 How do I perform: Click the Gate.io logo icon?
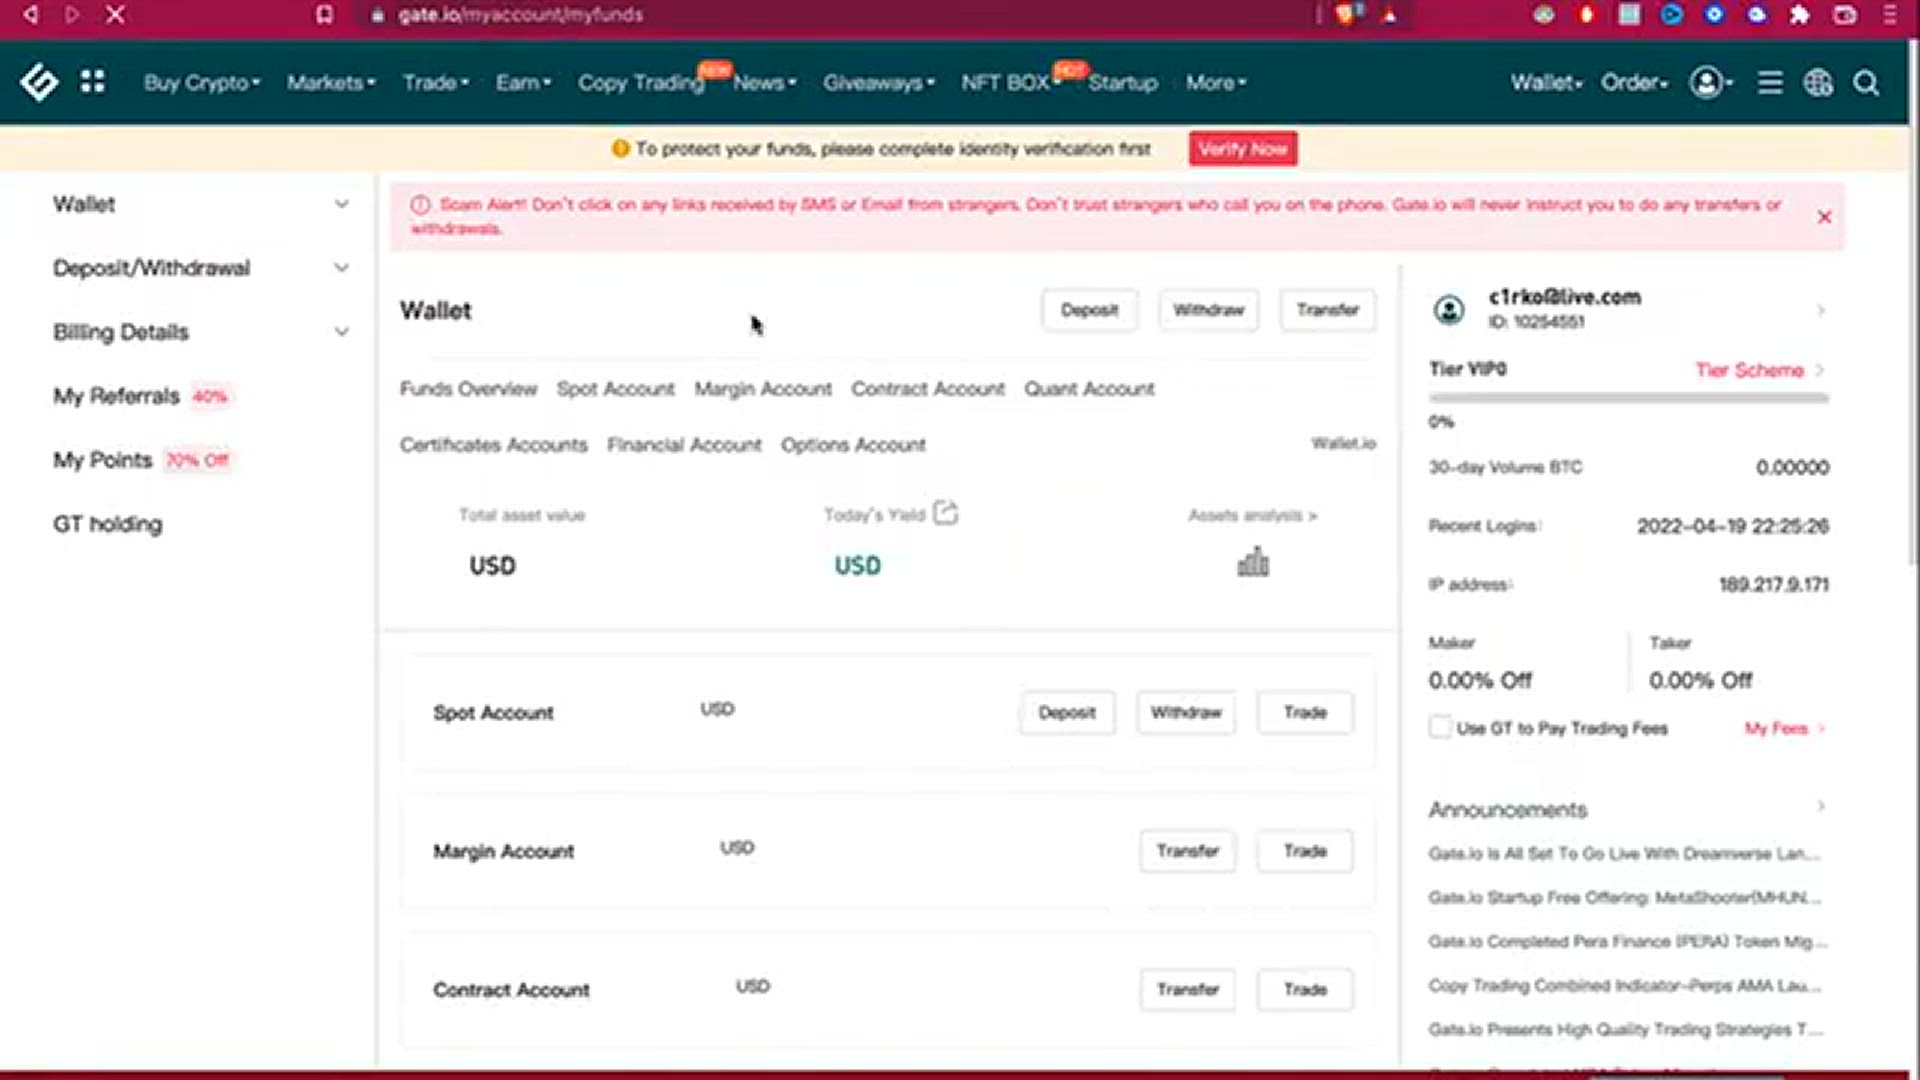pyautogui.click(x=39, y=82)
